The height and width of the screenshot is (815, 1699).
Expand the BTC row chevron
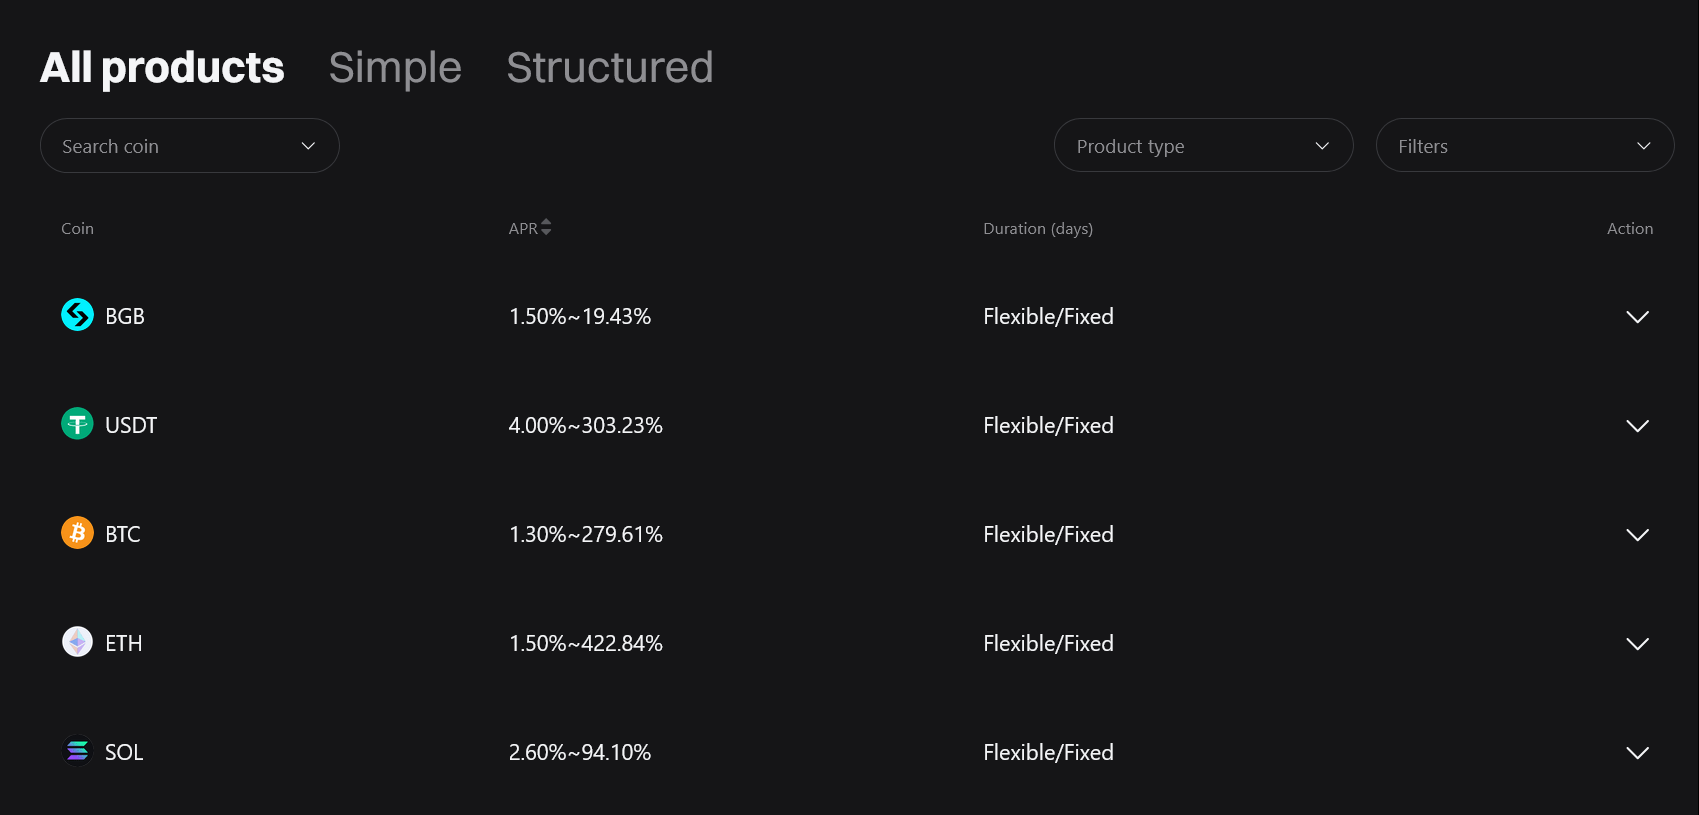click(x=1637, y=535)
